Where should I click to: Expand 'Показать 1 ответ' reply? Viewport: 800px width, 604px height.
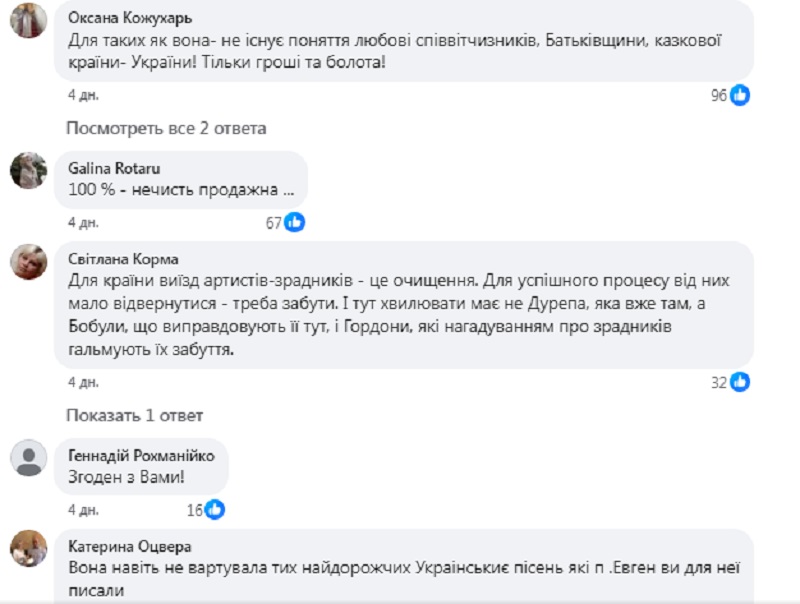point(134,415)
